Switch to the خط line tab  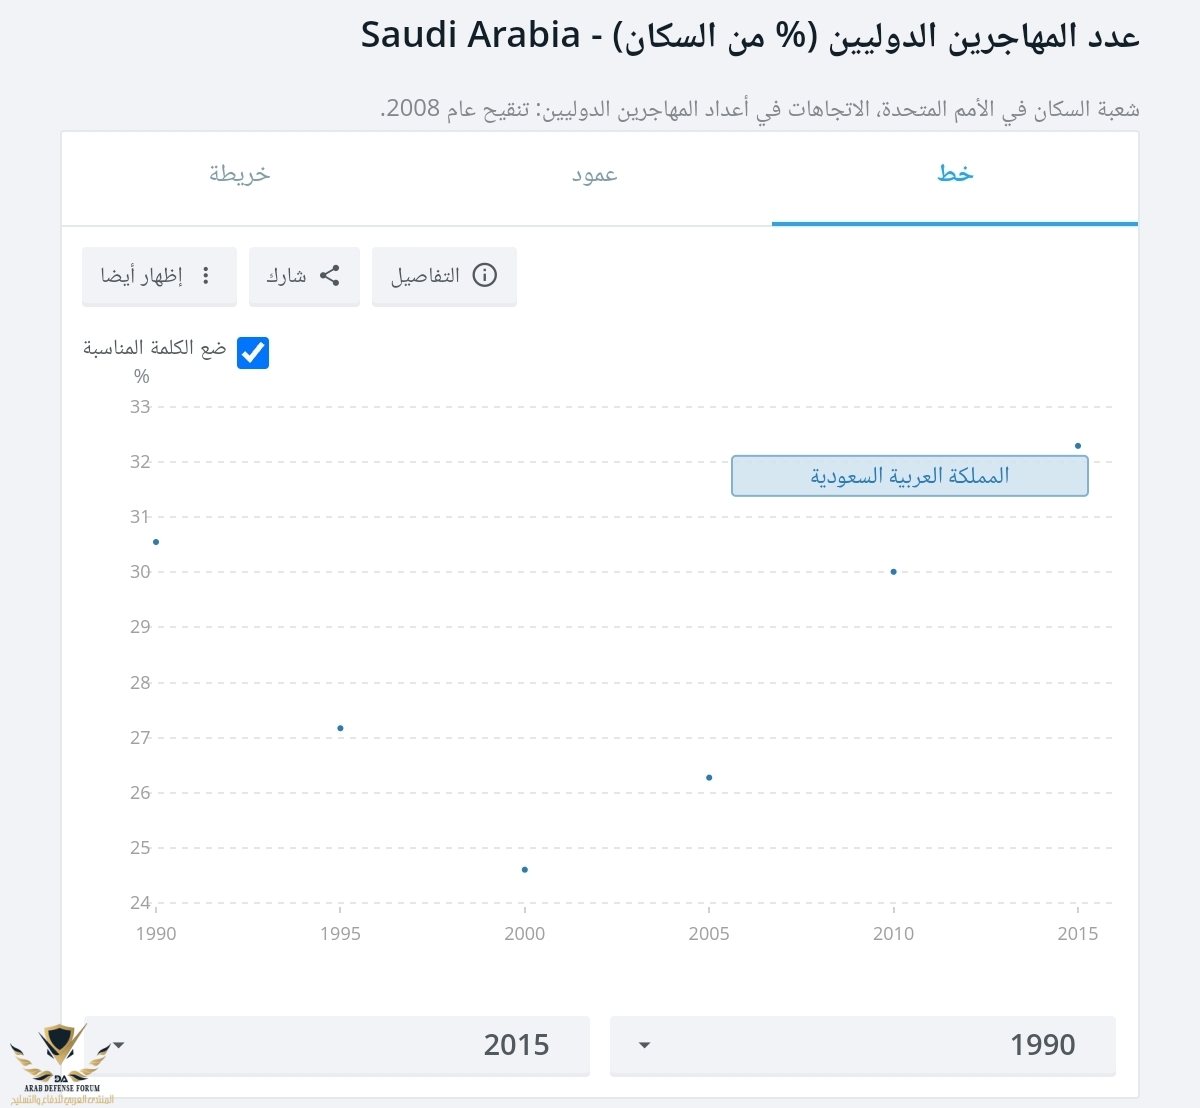[x=955, y=174]
